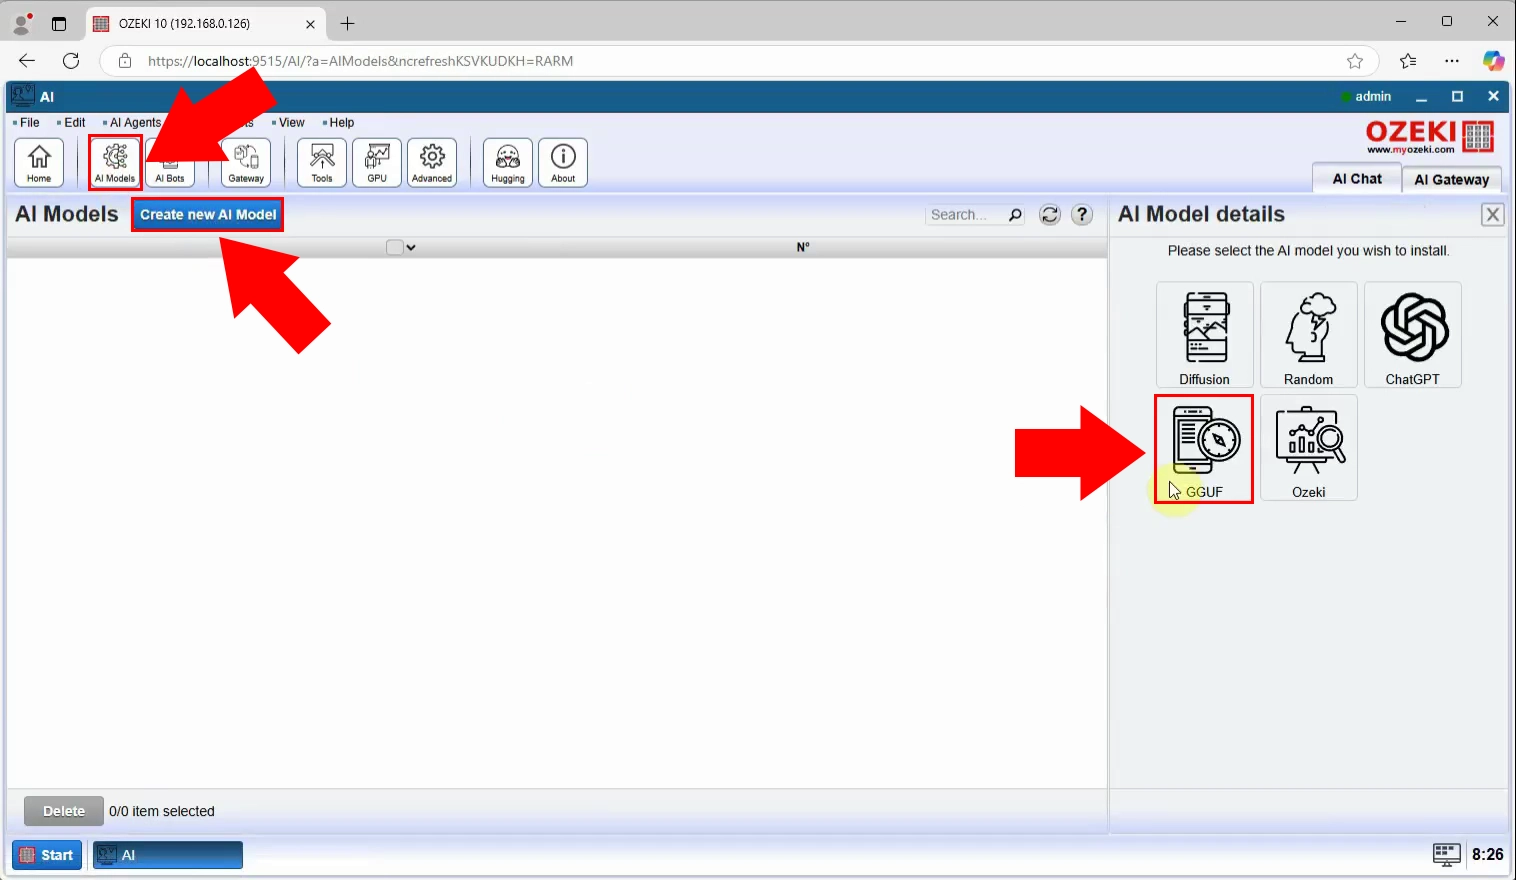The width and height of the screenshot is (1516, 880).
Task: Open a new browser tab
Action: click(348, 23)
